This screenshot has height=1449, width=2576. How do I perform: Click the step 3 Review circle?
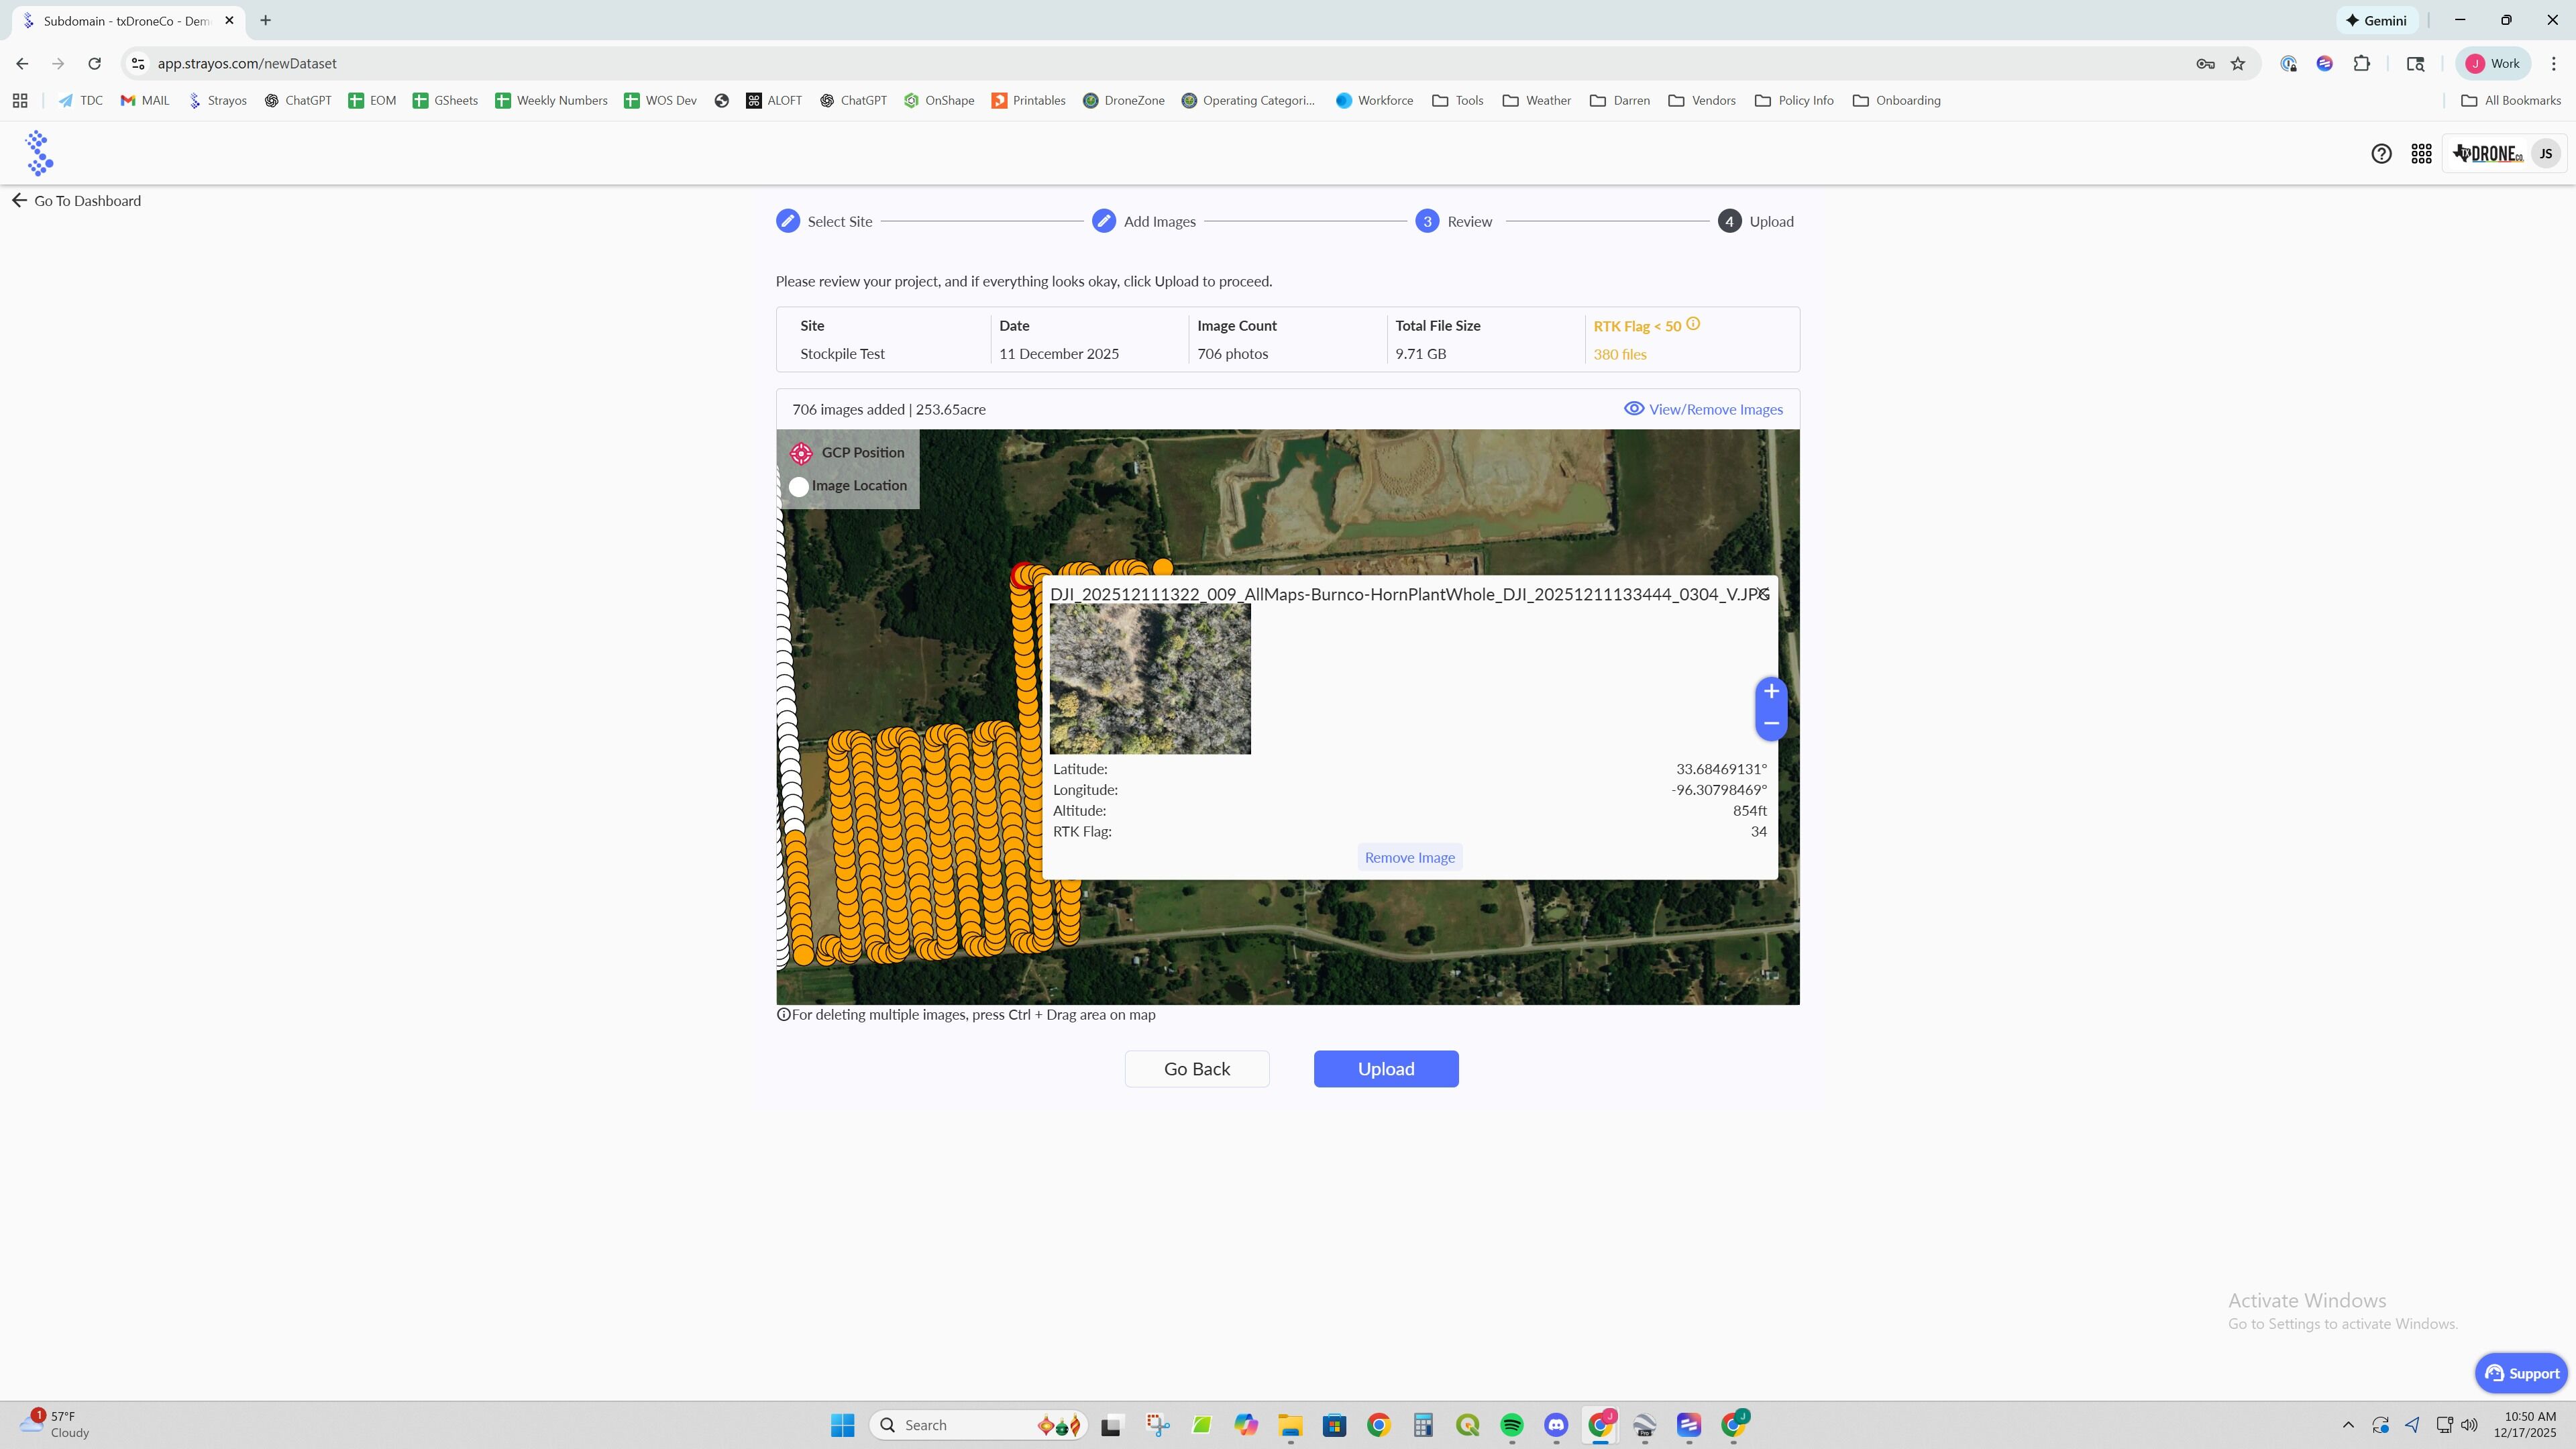point(1427,221)
